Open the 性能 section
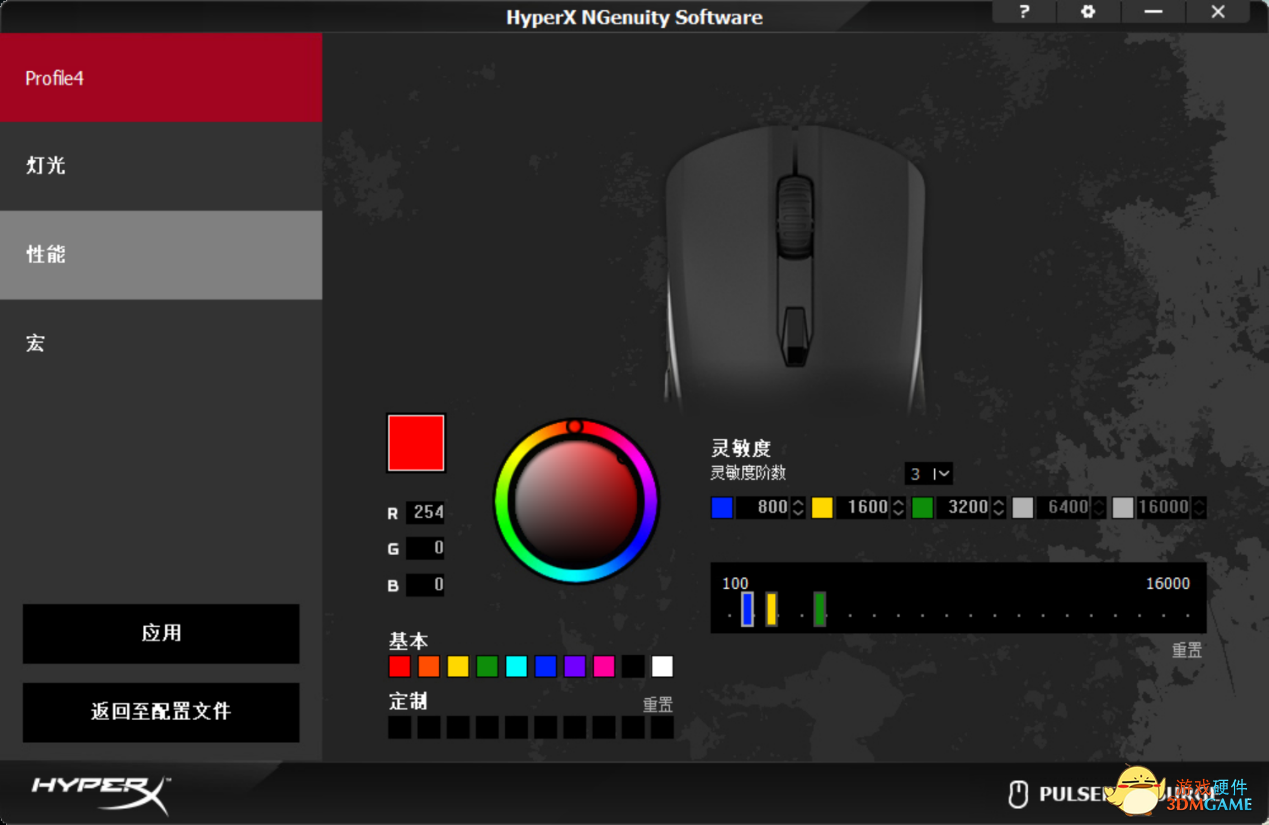Viewport: 1269px width, 825px height. point(161,255)
